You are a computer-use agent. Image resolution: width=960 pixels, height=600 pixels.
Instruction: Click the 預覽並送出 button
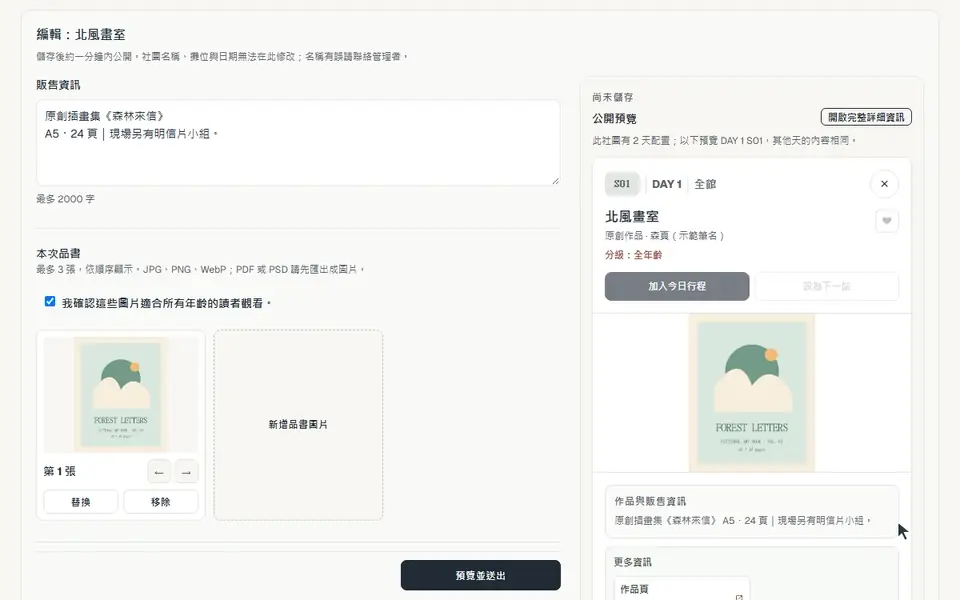(x=481, y=575)
